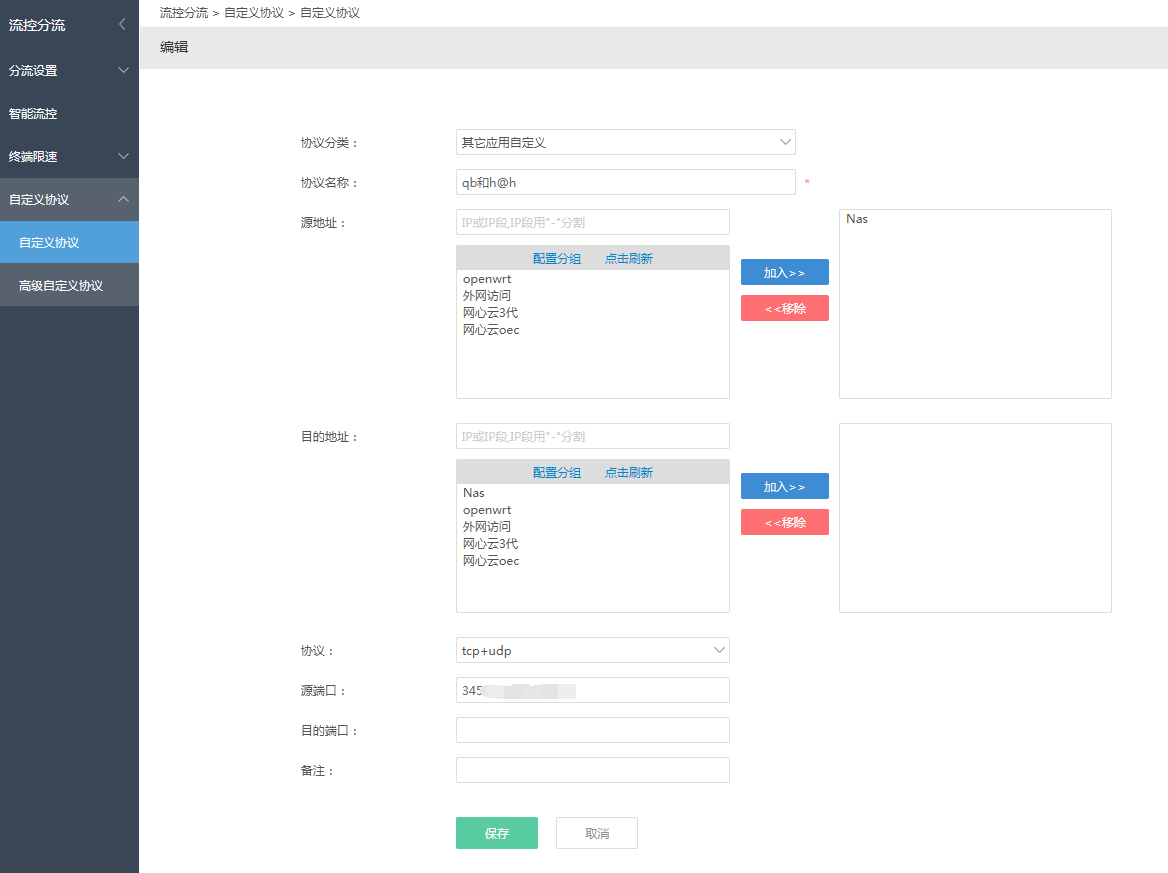Viewport: 1168px width, 873px height.
Task: Expand the 终端限速 menu section
Action: point(69,157)
